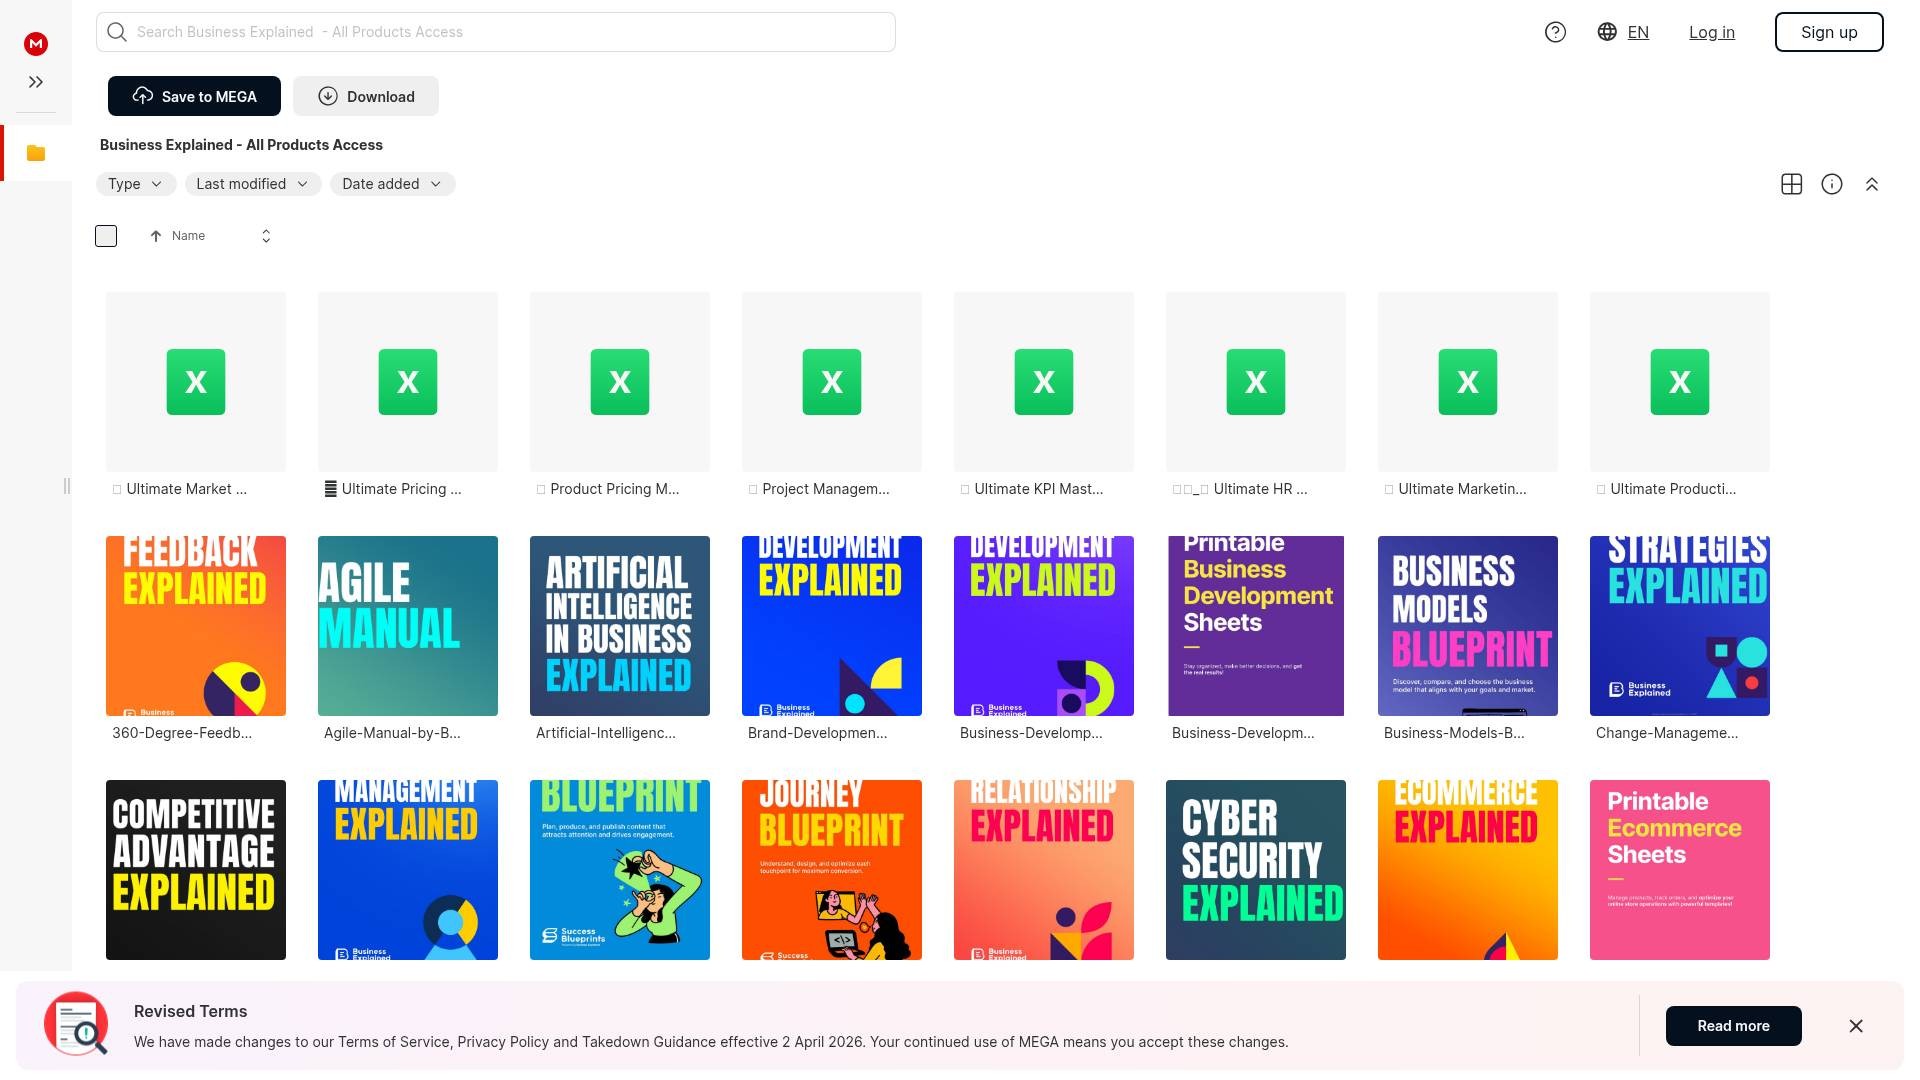Show the folder info panel icon
1920x1080 pixels.
pyautogui.click(x=1831, y=184)
